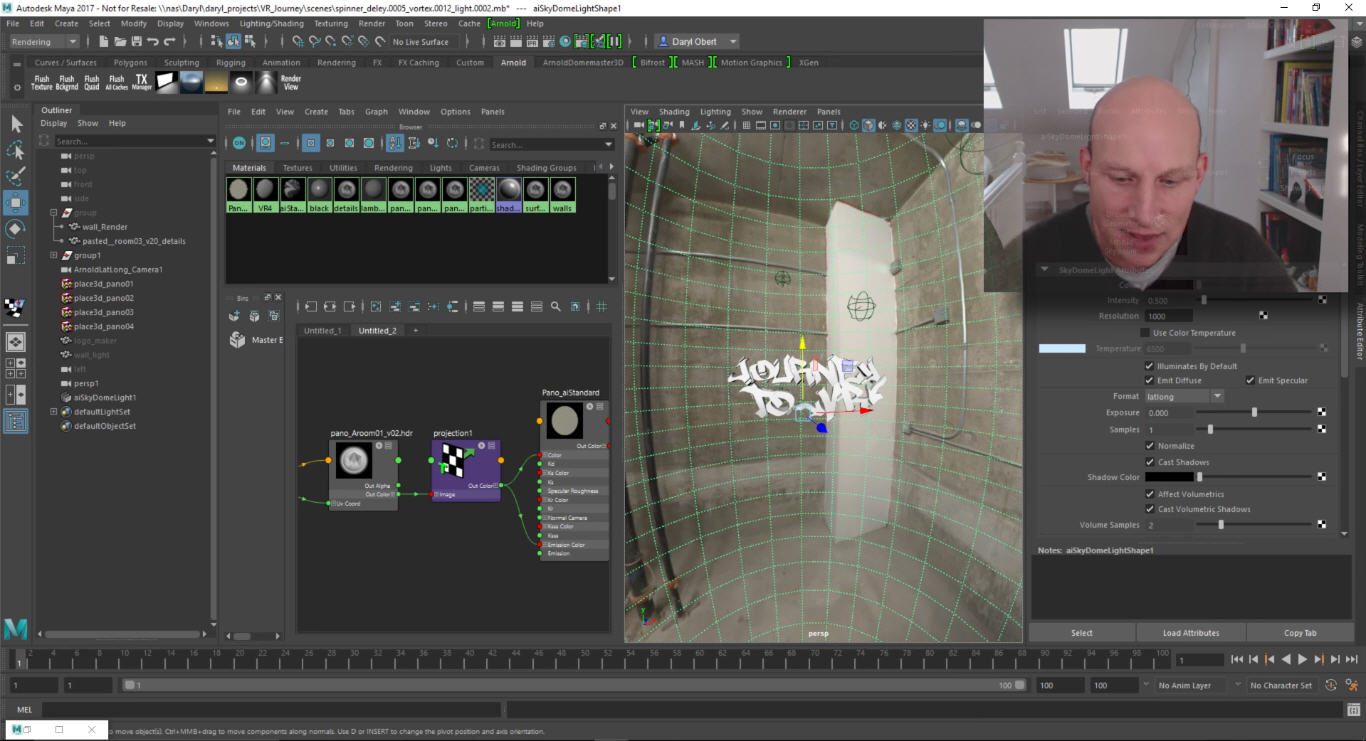Image resolution: width=1366 pixels, height=741 pixels.
Task: Click the Flush Texture shelf icon
Action: [41, 82]
